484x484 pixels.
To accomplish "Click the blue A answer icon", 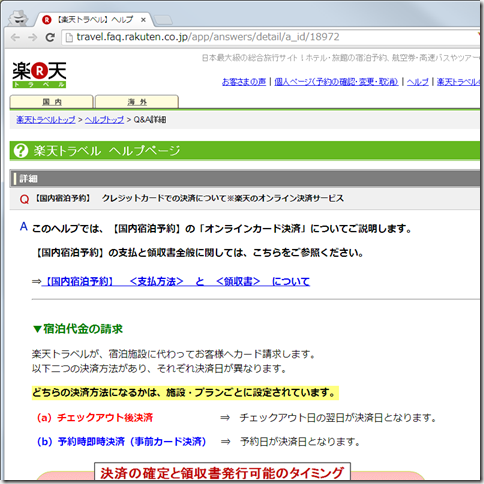I will [23, 227].
